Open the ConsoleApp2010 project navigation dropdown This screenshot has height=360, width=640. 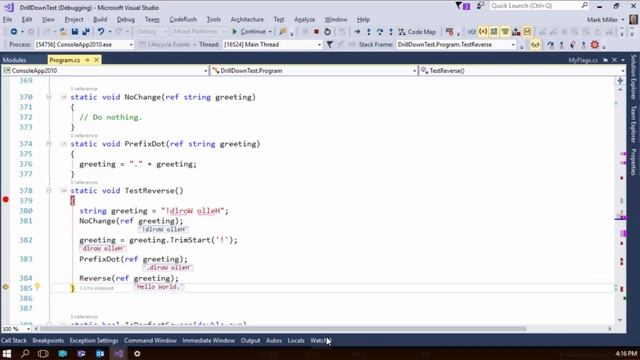105,71
